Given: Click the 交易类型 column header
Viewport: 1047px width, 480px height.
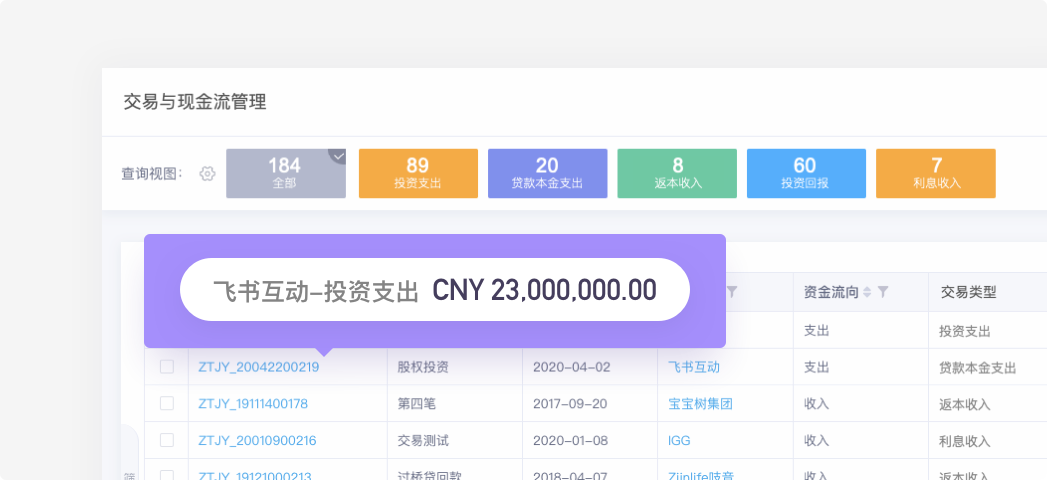Looking at the screenshot, I should 968,292.
